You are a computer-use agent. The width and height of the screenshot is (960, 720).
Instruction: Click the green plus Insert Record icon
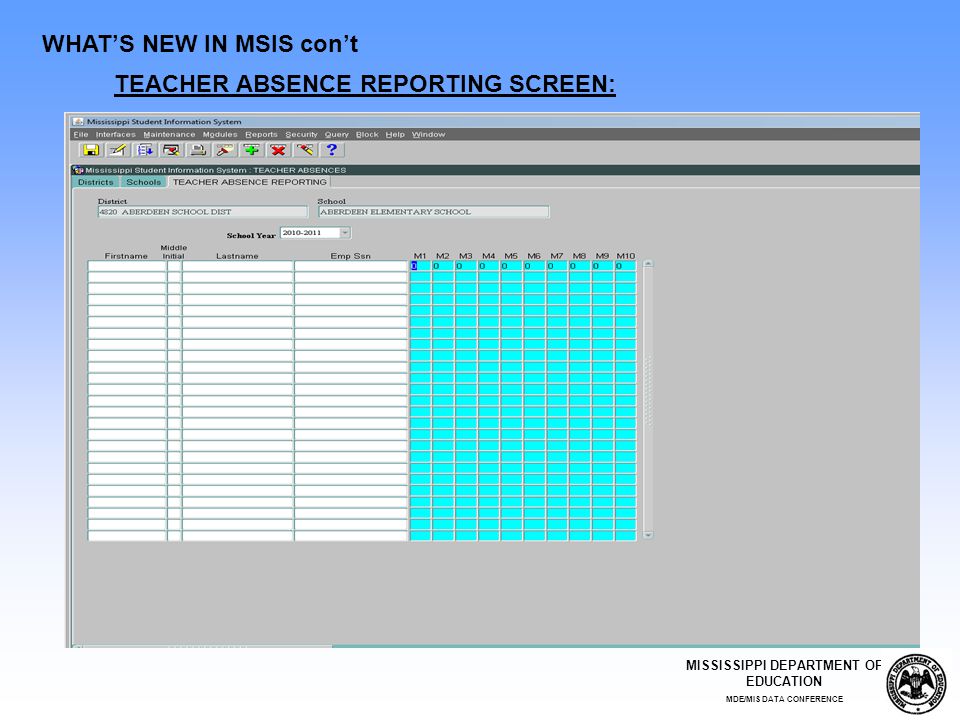coord(252,150)
